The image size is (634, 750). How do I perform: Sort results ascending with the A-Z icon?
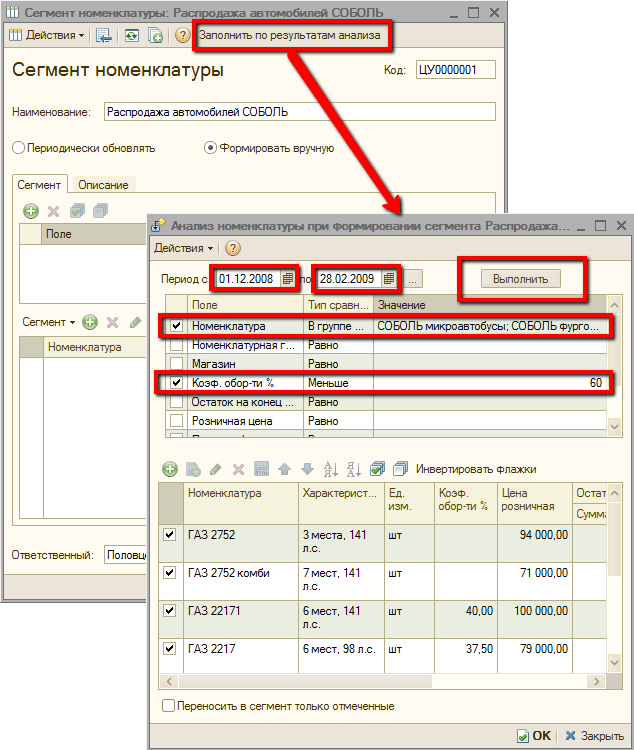[330, 469]
